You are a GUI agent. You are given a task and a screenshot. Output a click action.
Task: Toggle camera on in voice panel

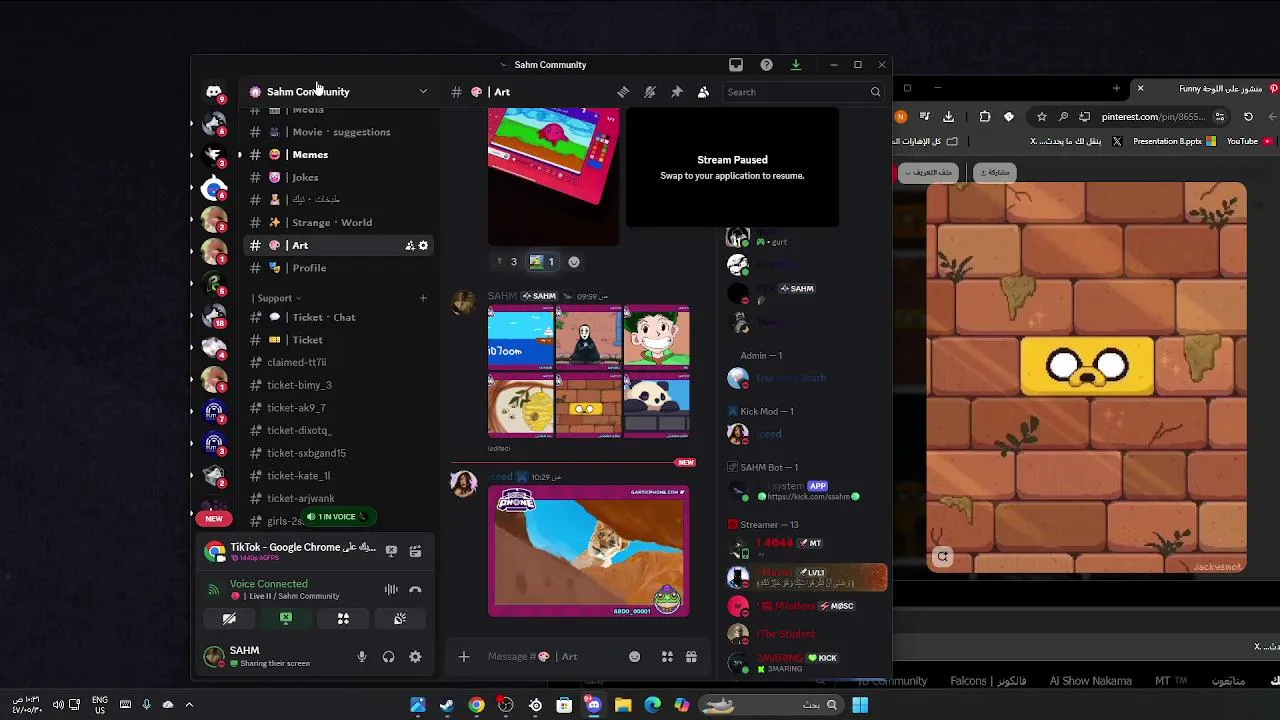coord(229,619)
